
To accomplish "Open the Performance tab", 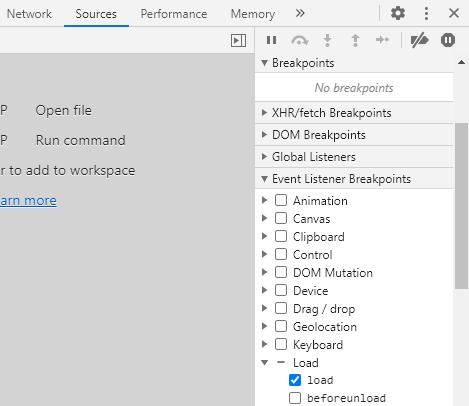I will [x=174, y=14].
